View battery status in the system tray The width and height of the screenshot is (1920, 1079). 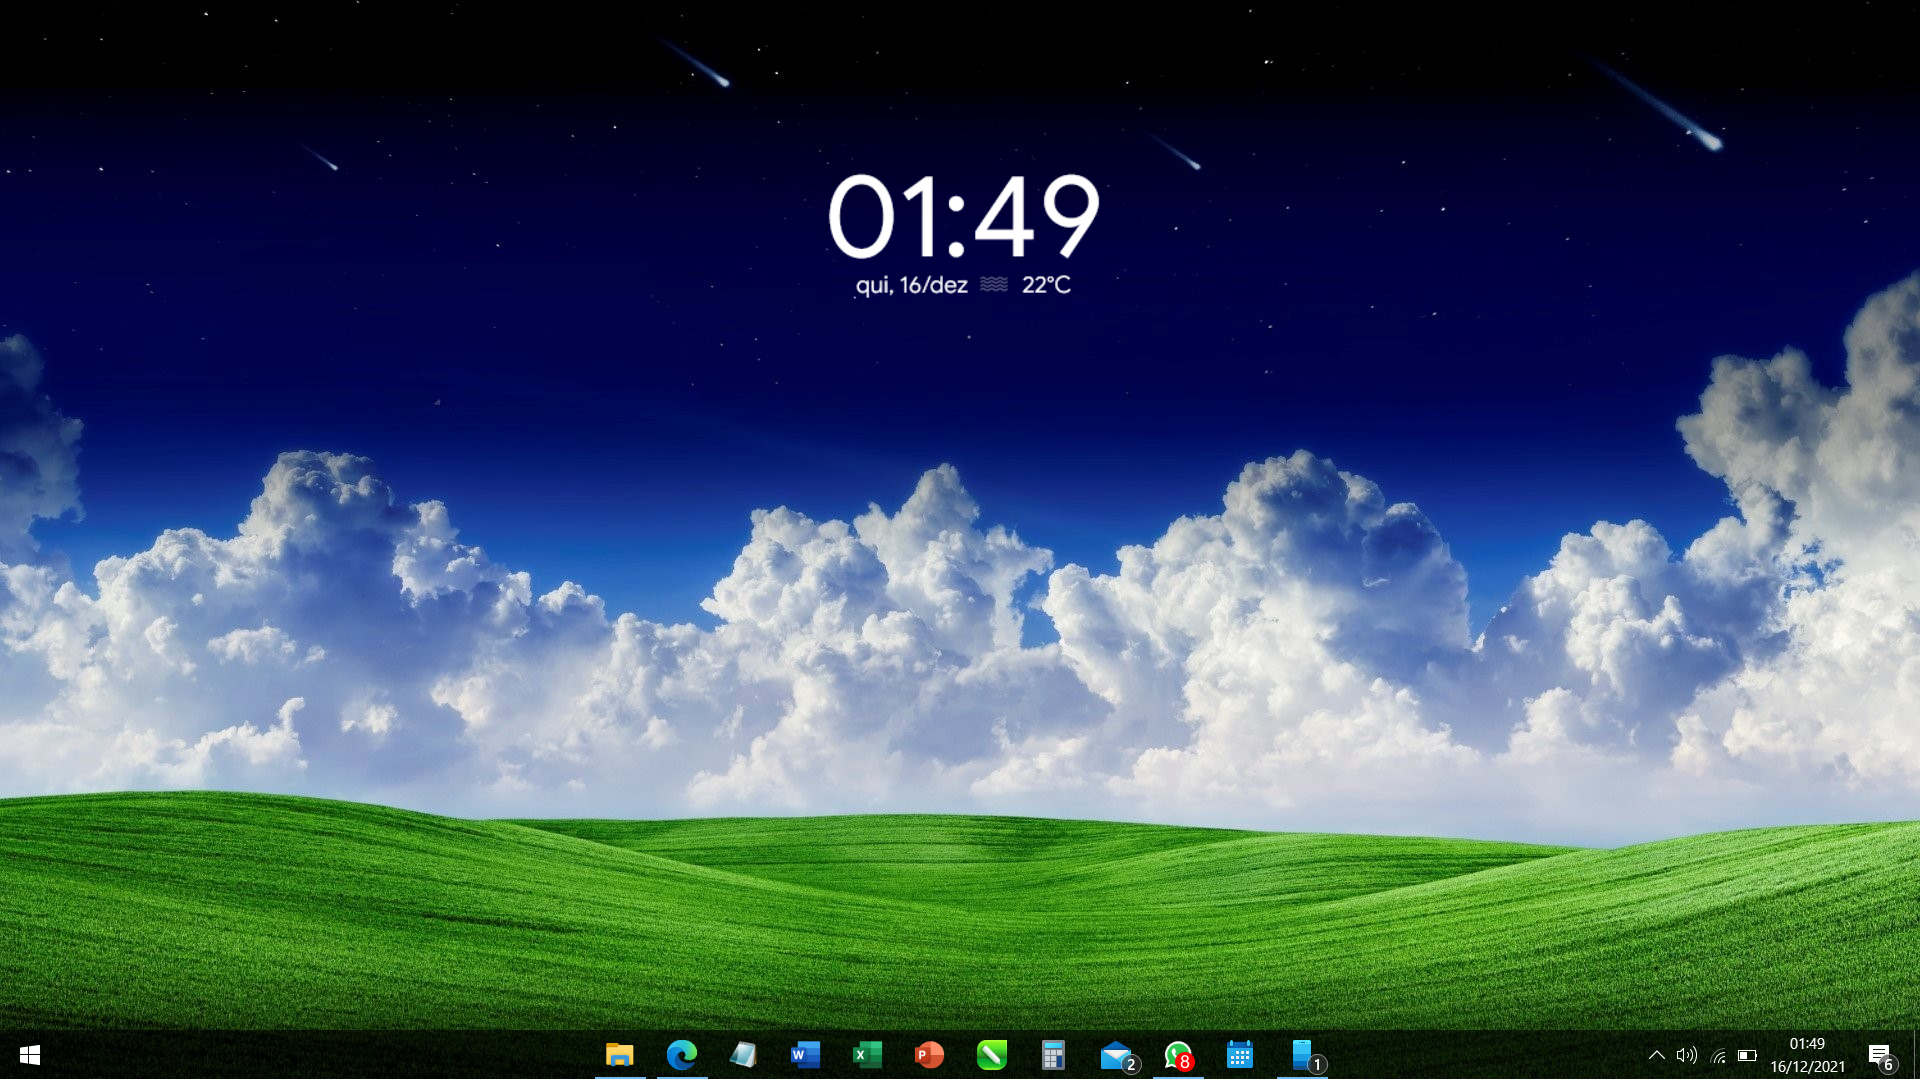click(1749, 1055)
